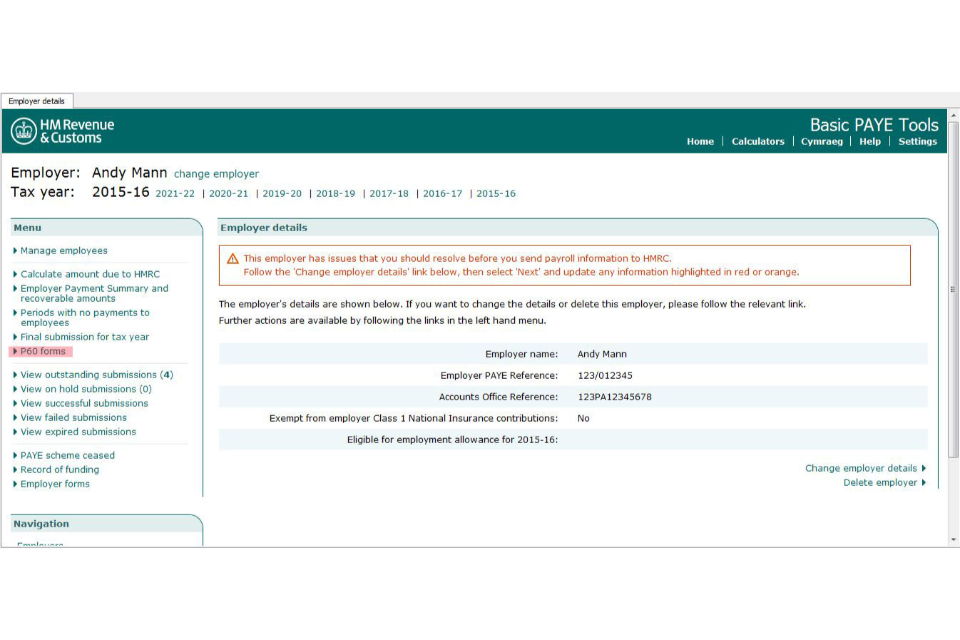Click the employer name value Andy Mann
The image size is (960, 640).
tap(602, 354)
